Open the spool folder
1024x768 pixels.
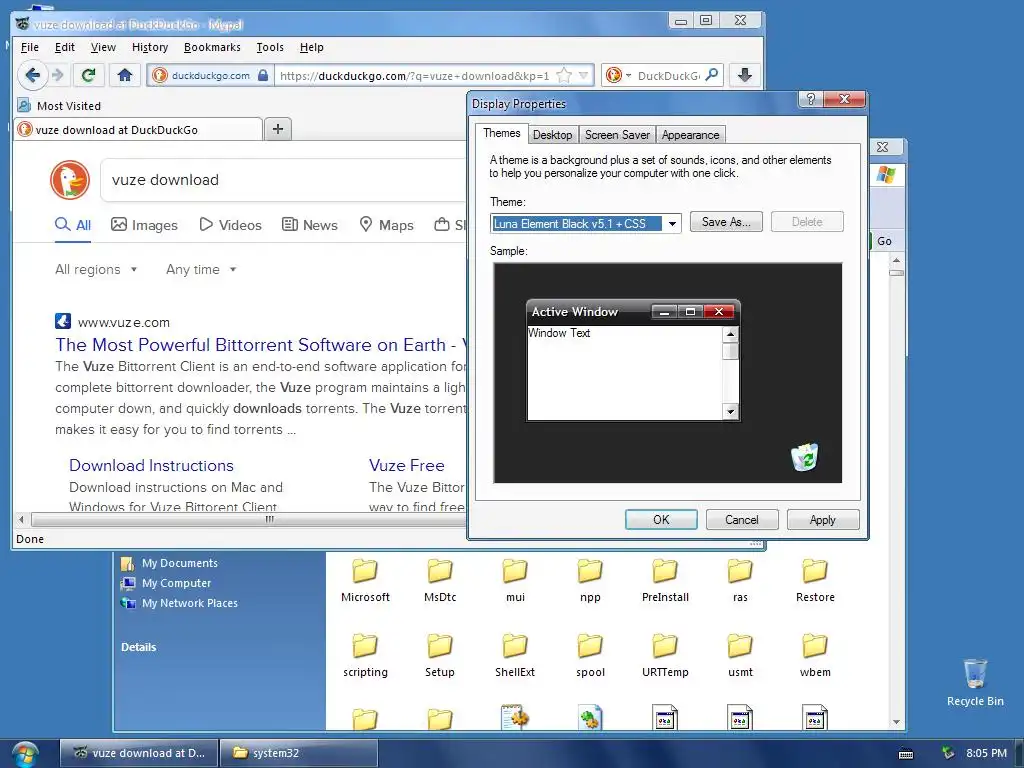(x=590, y=655)
